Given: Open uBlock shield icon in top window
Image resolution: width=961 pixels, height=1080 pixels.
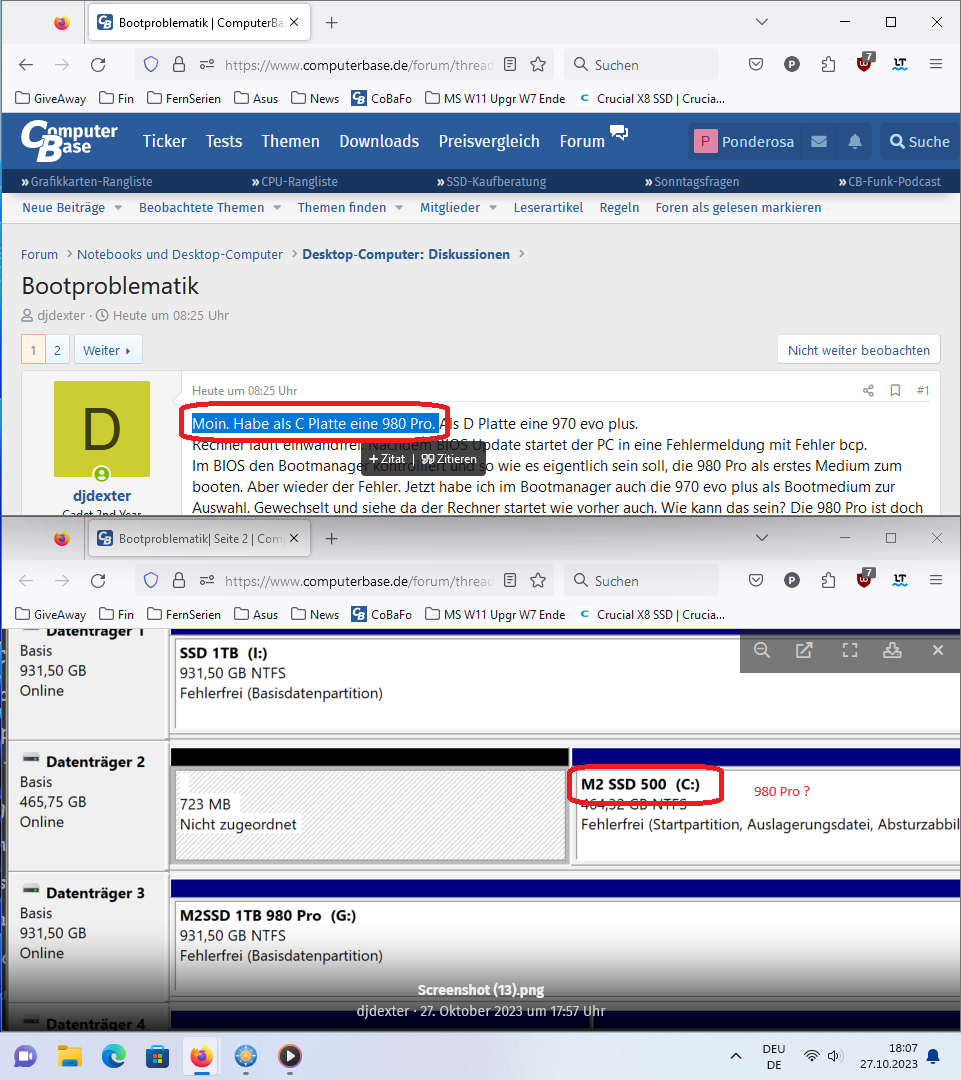Looking at the screenshot, I should click(x=864, y=63).
